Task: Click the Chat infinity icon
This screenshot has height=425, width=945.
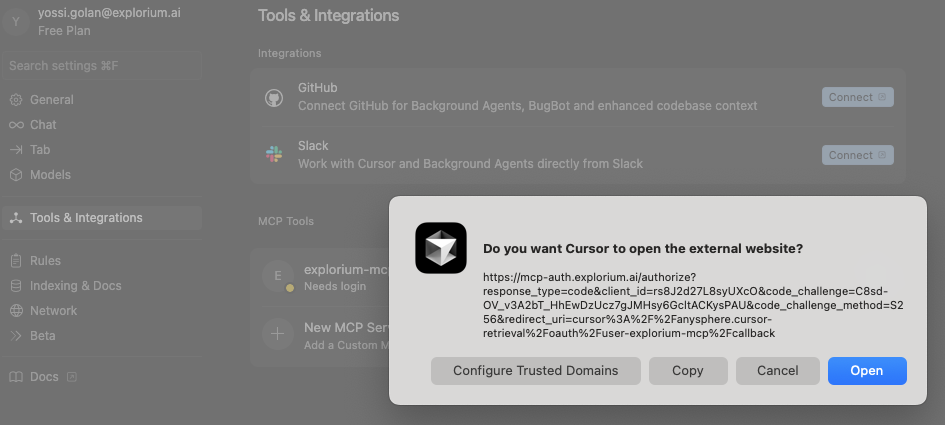Action: point(16,125)
